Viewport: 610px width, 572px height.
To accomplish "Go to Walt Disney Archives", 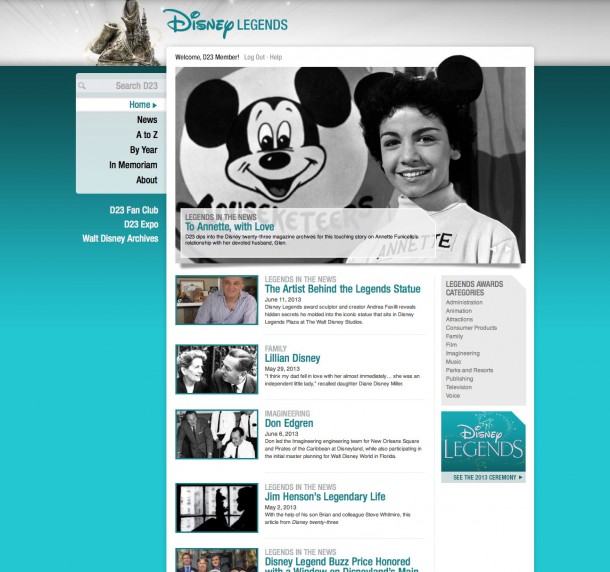I will point(120,239).
